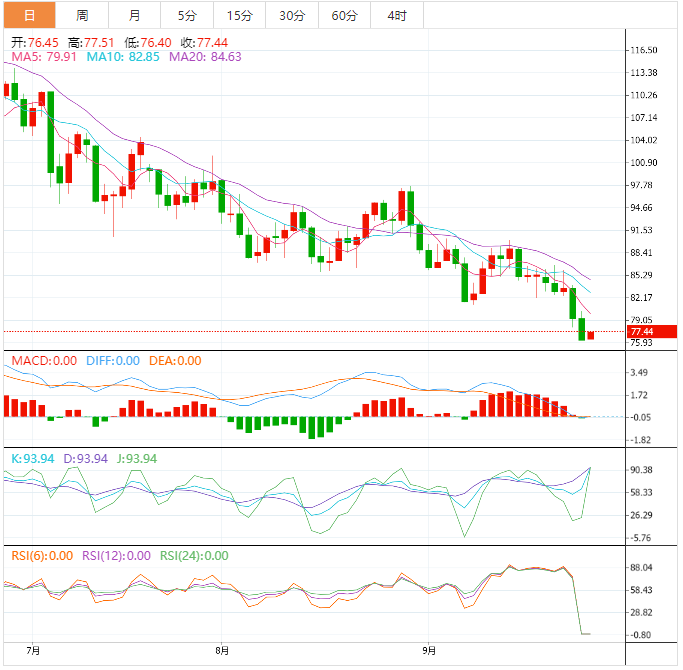Click the MA20: 84.63 indicator label

point(205,57)
